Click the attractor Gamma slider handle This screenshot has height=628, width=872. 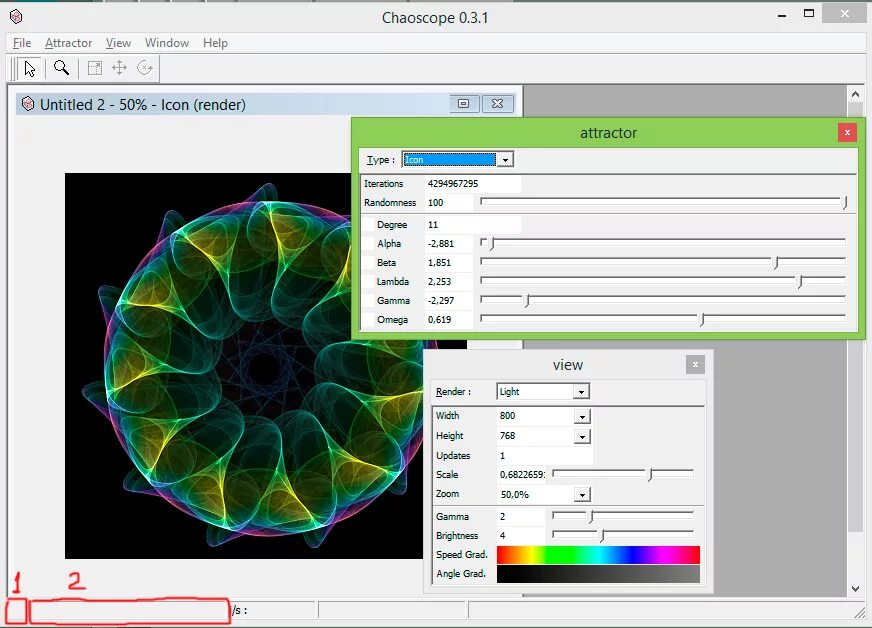[x=527, y=301]
